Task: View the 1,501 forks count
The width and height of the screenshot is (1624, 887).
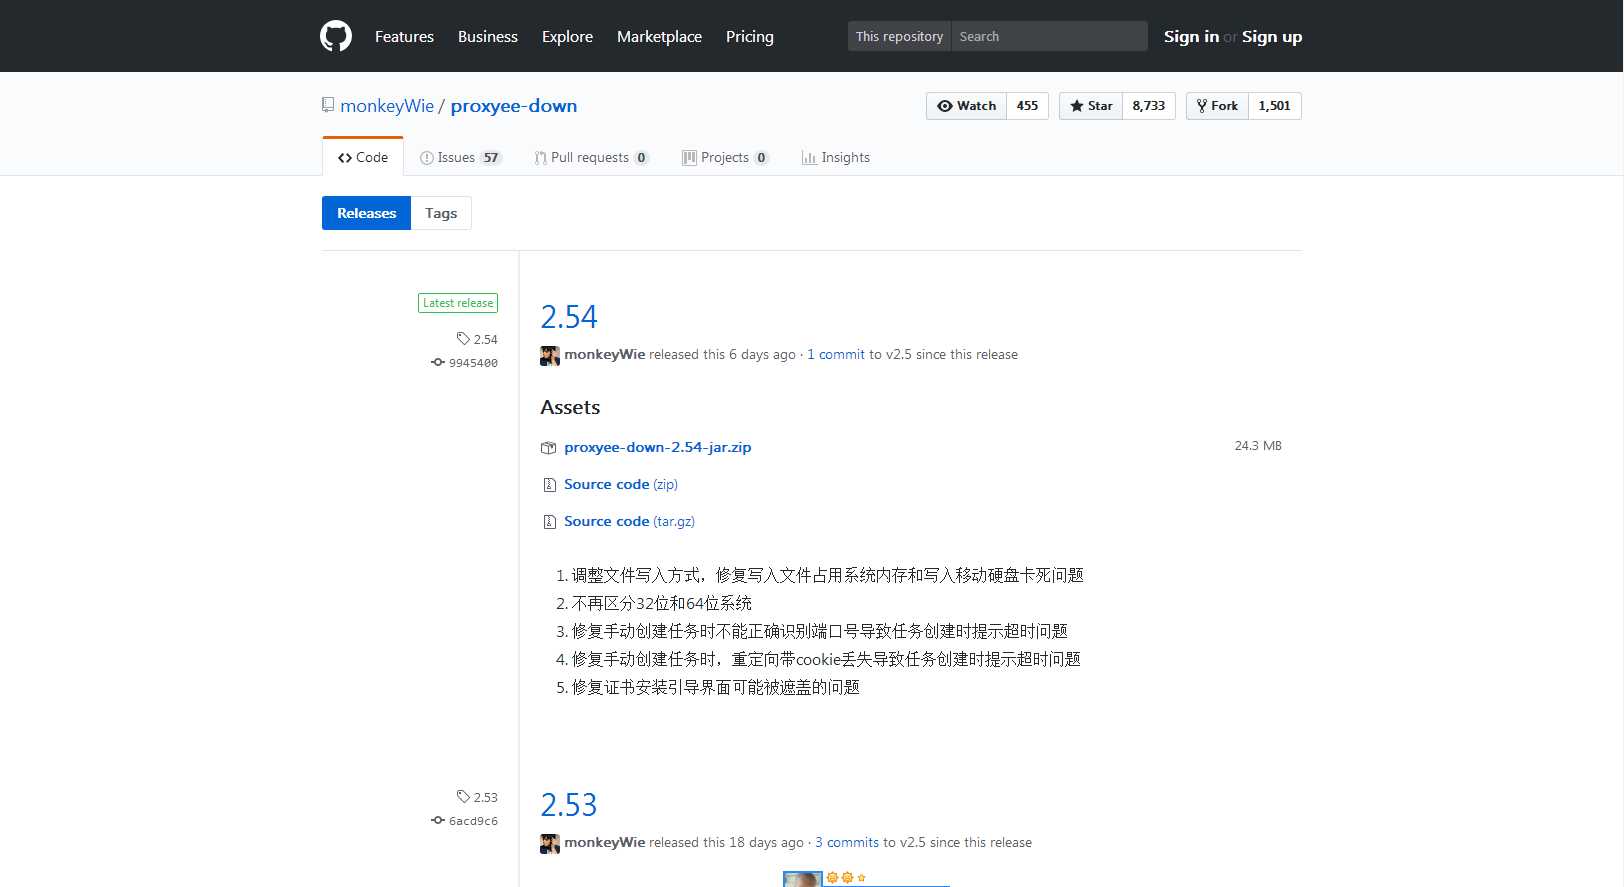Action: click(1274, 106)
